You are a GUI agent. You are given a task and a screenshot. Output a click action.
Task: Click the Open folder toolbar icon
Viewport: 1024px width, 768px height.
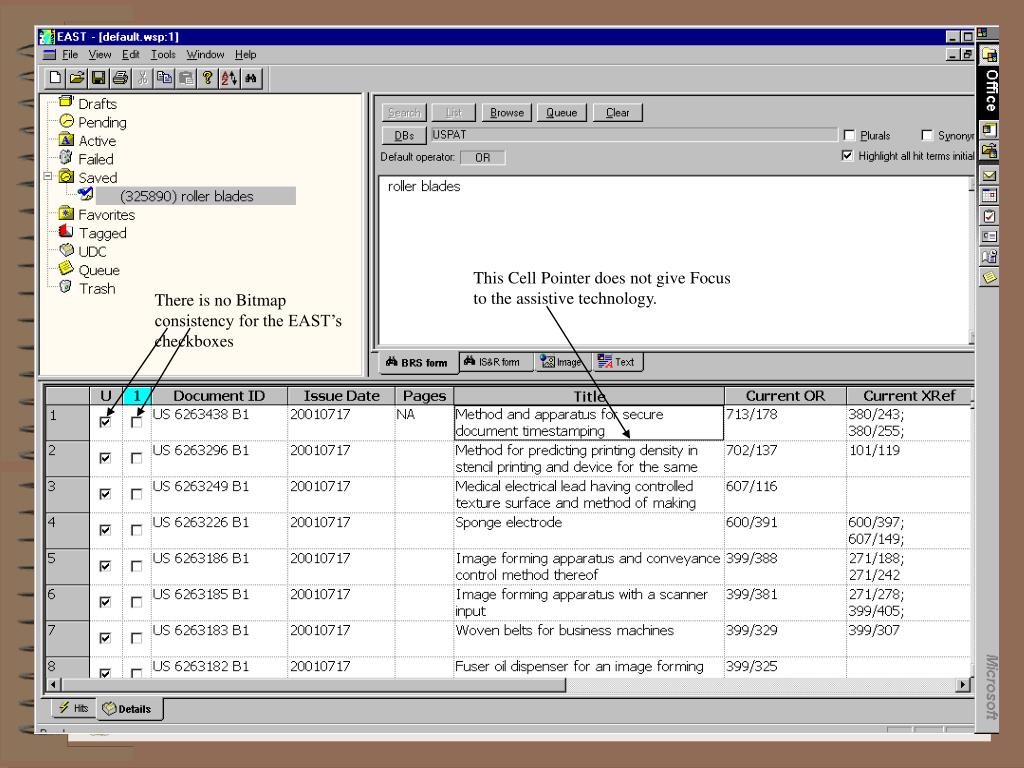[x=77, y=78]
